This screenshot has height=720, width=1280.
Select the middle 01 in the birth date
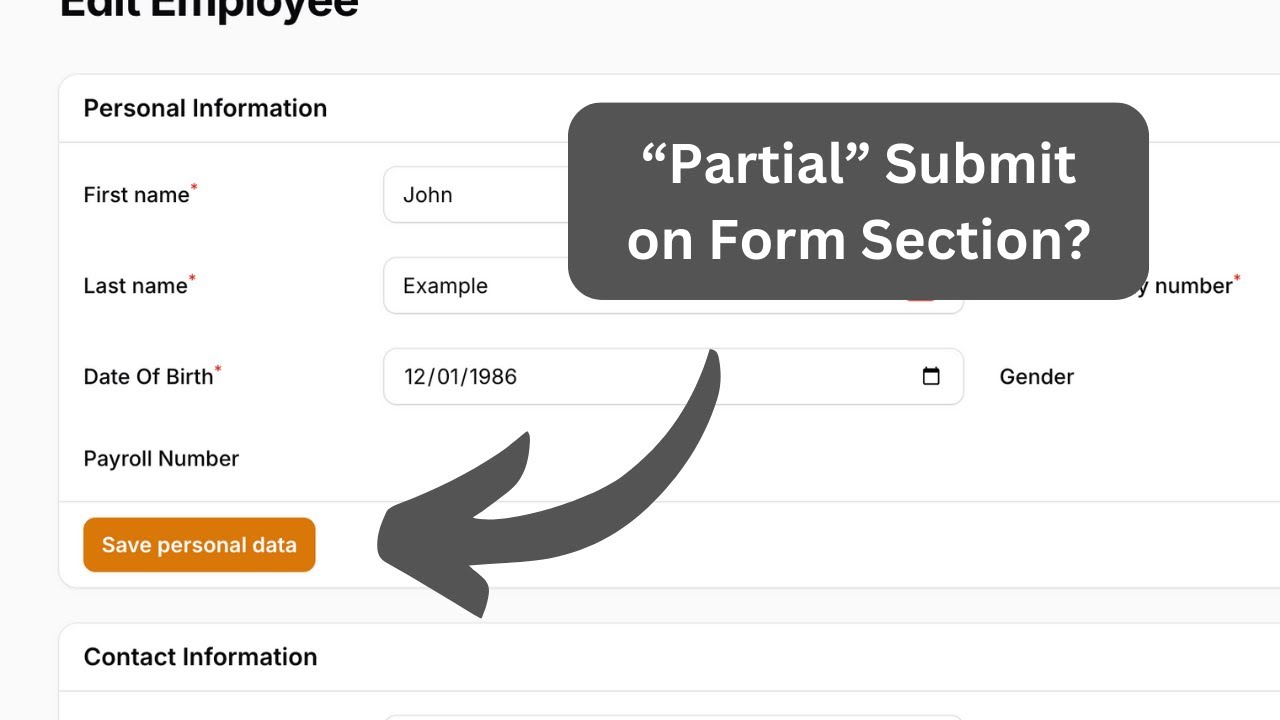click(447, 377)
